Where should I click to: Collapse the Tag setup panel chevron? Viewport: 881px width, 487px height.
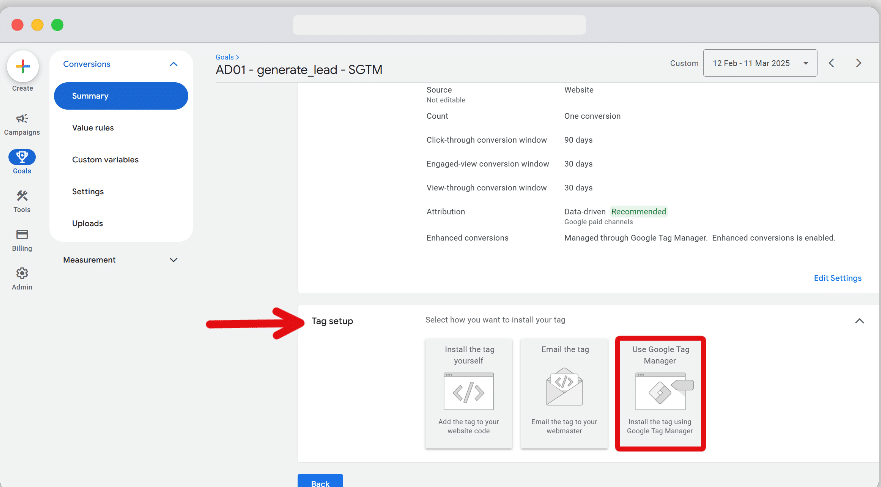coord(859,321)
